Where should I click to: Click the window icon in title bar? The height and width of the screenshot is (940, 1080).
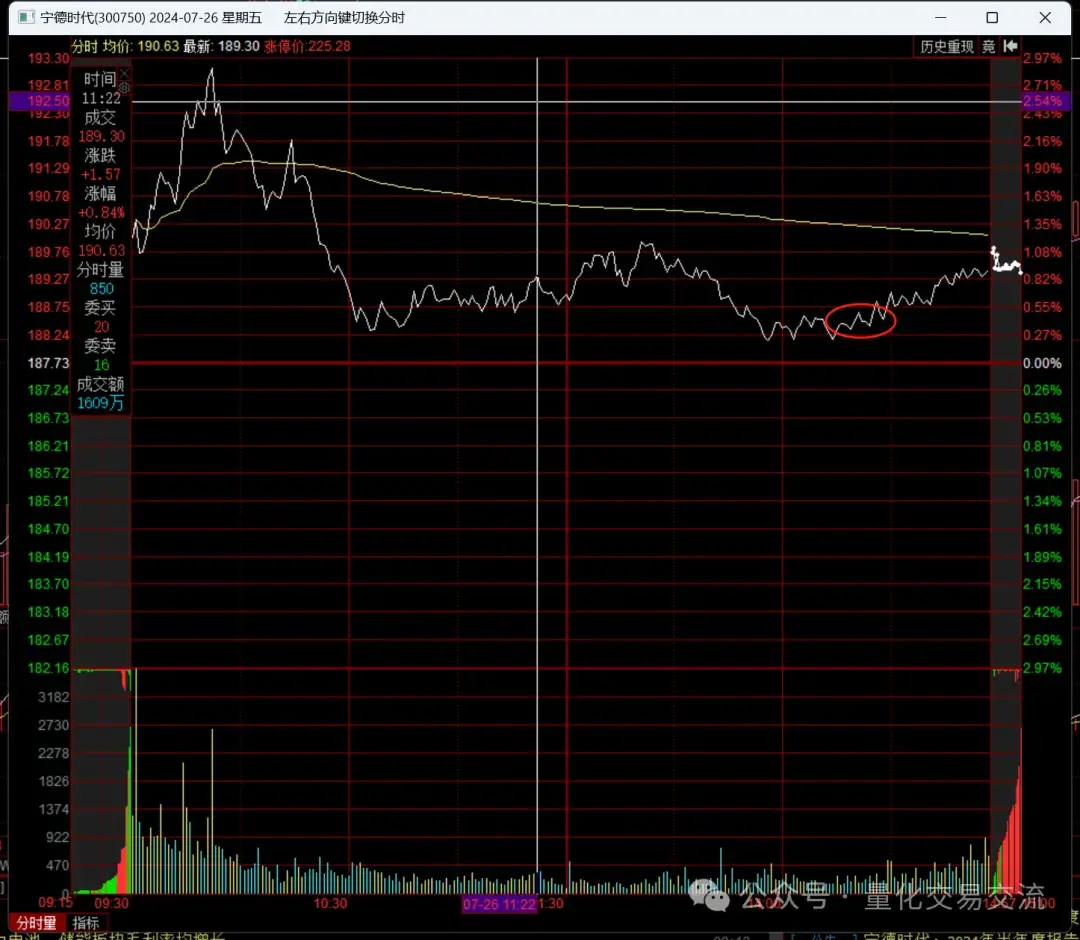click(x=25, y=17)
